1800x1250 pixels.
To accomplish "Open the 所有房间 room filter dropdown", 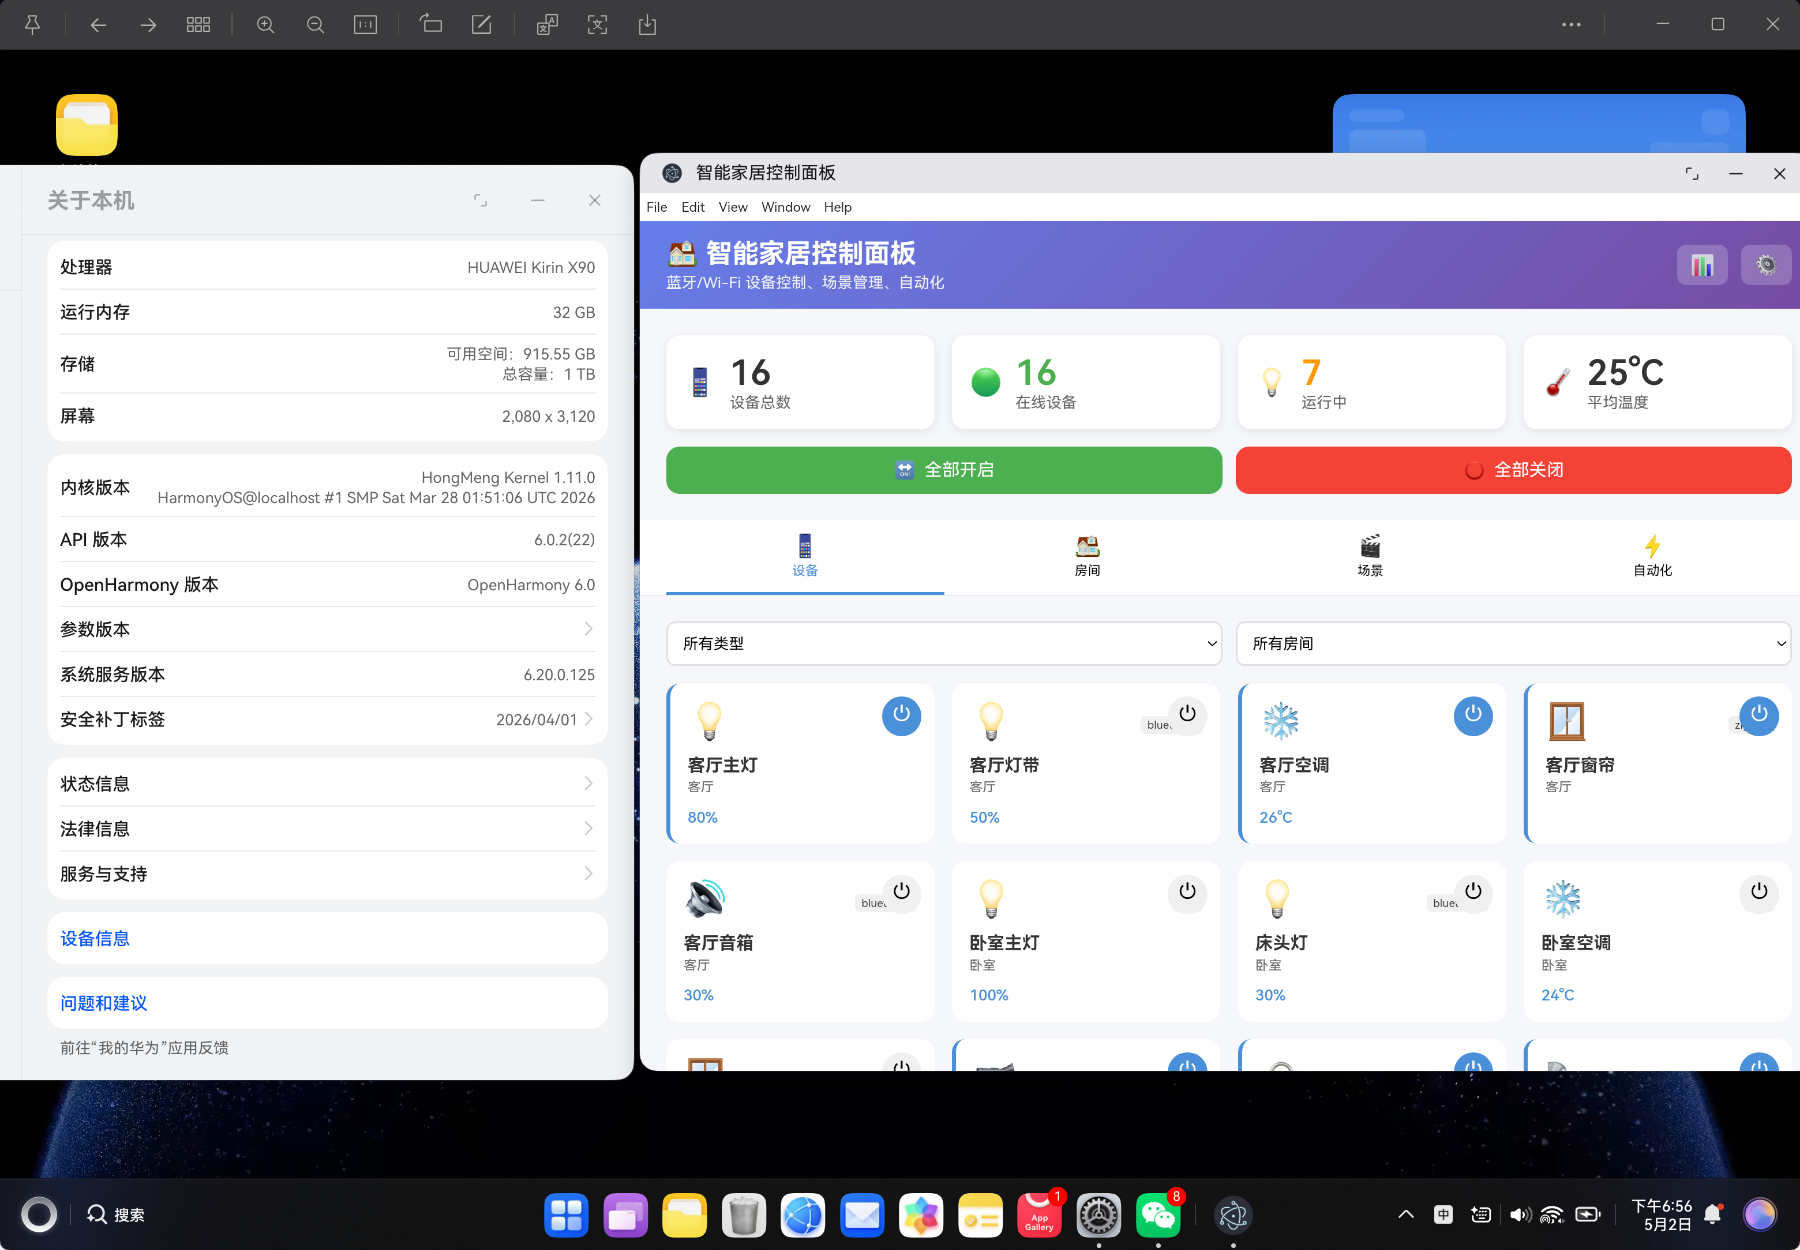I will (1513, 643).
